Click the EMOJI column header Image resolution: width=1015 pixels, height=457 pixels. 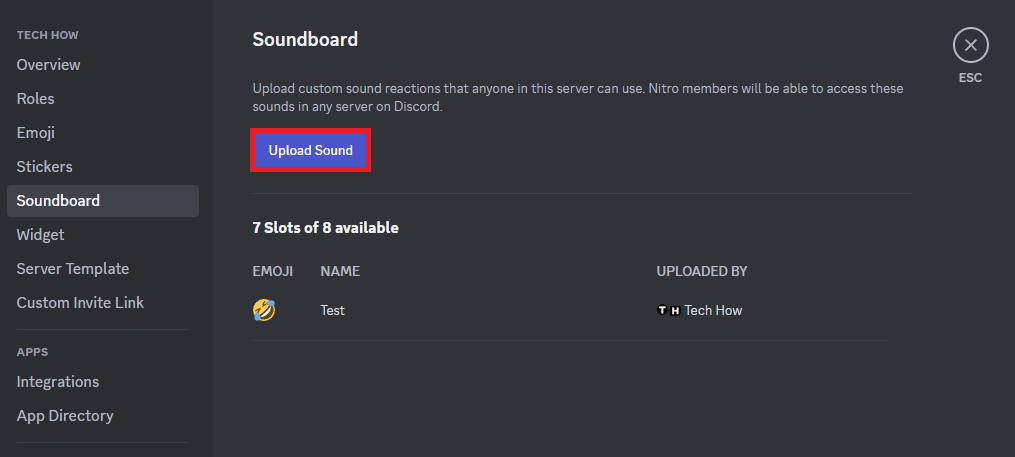click(x=274, y=271)
